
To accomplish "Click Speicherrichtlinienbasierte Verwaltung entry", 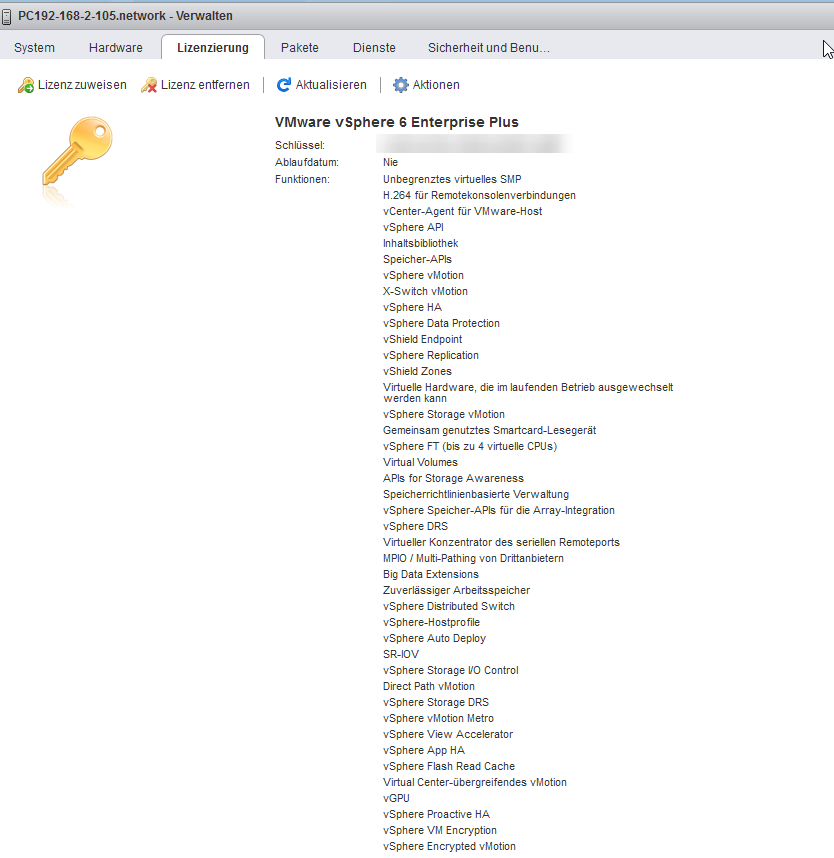I will pos(476,495).
